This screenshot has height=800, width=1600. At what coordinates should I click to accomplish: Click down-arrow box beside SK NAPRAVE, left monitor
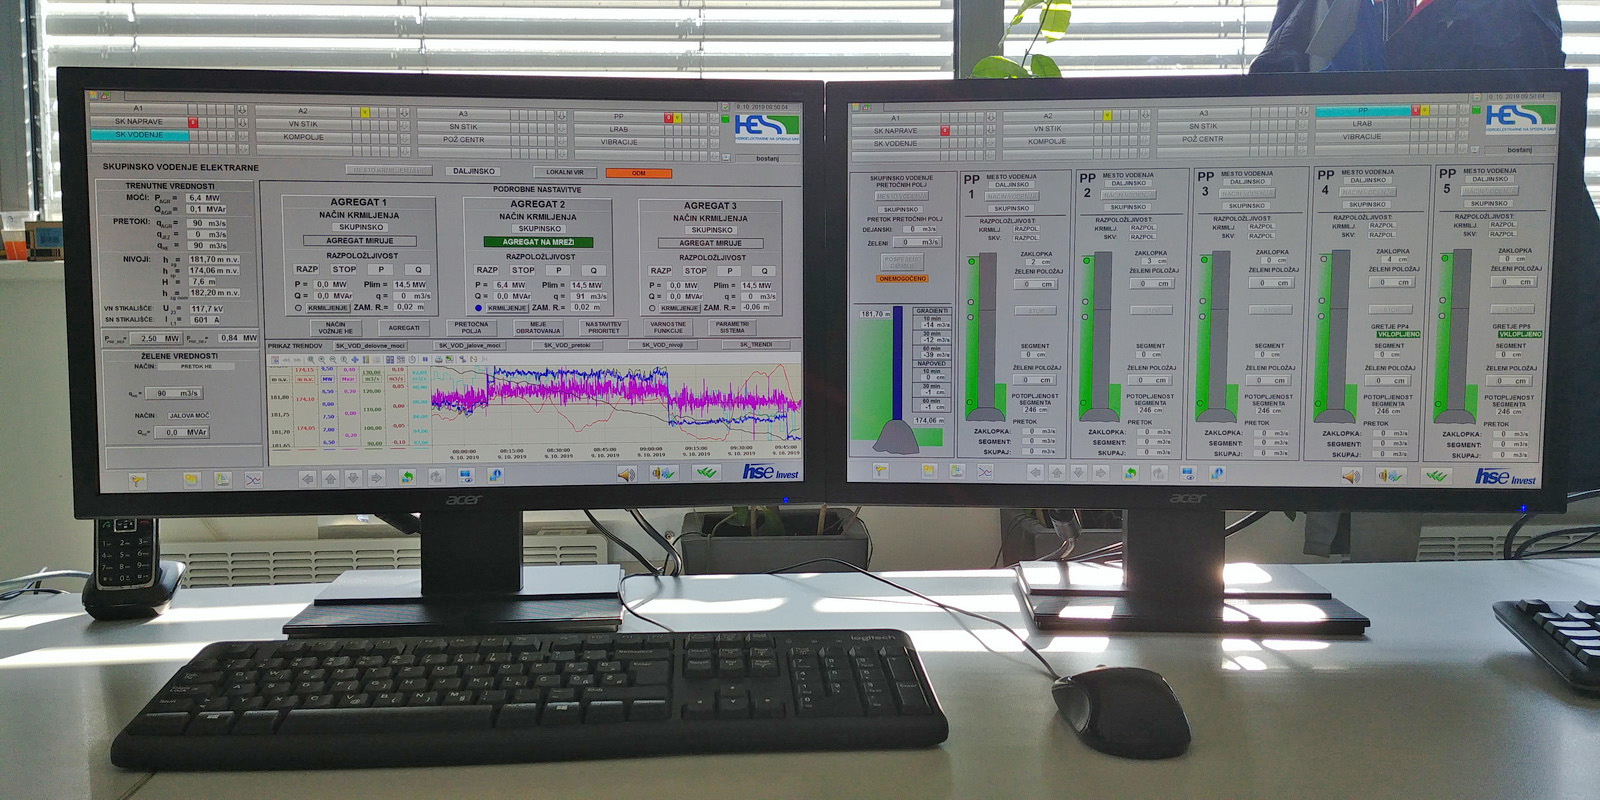tap(243, 123)
